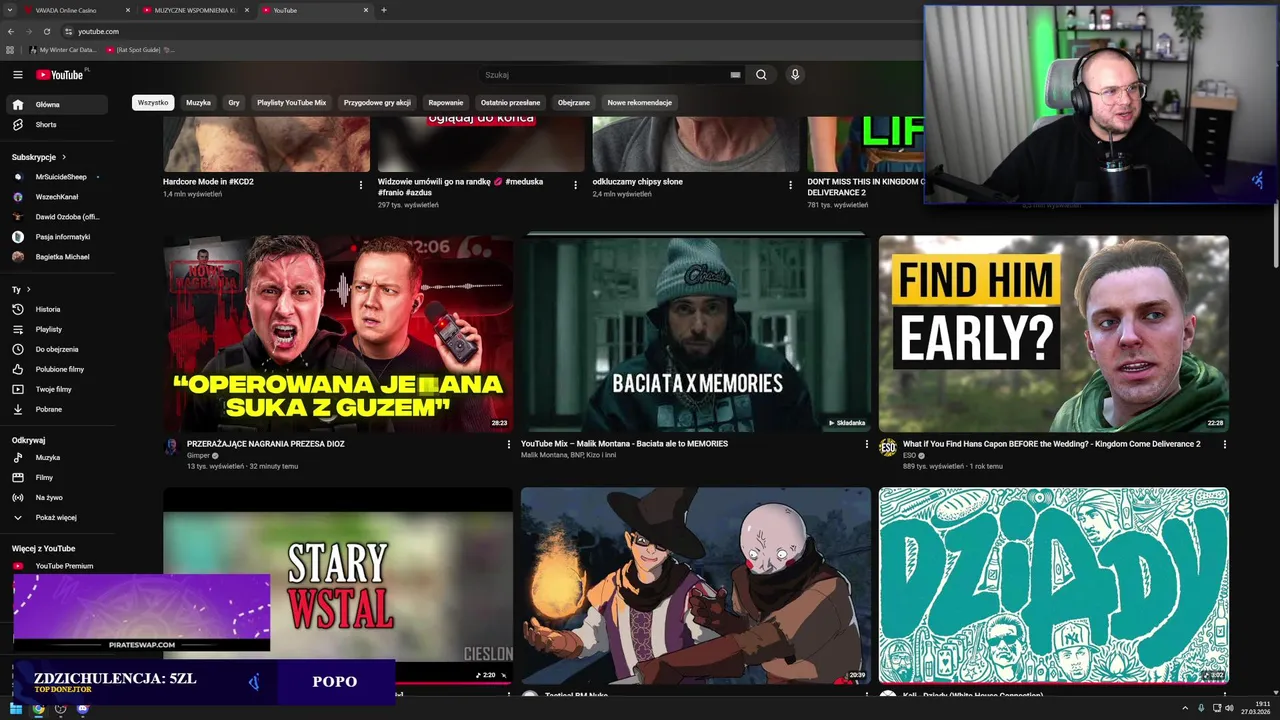Open options for odkluczamy chipsy słone

790,185
